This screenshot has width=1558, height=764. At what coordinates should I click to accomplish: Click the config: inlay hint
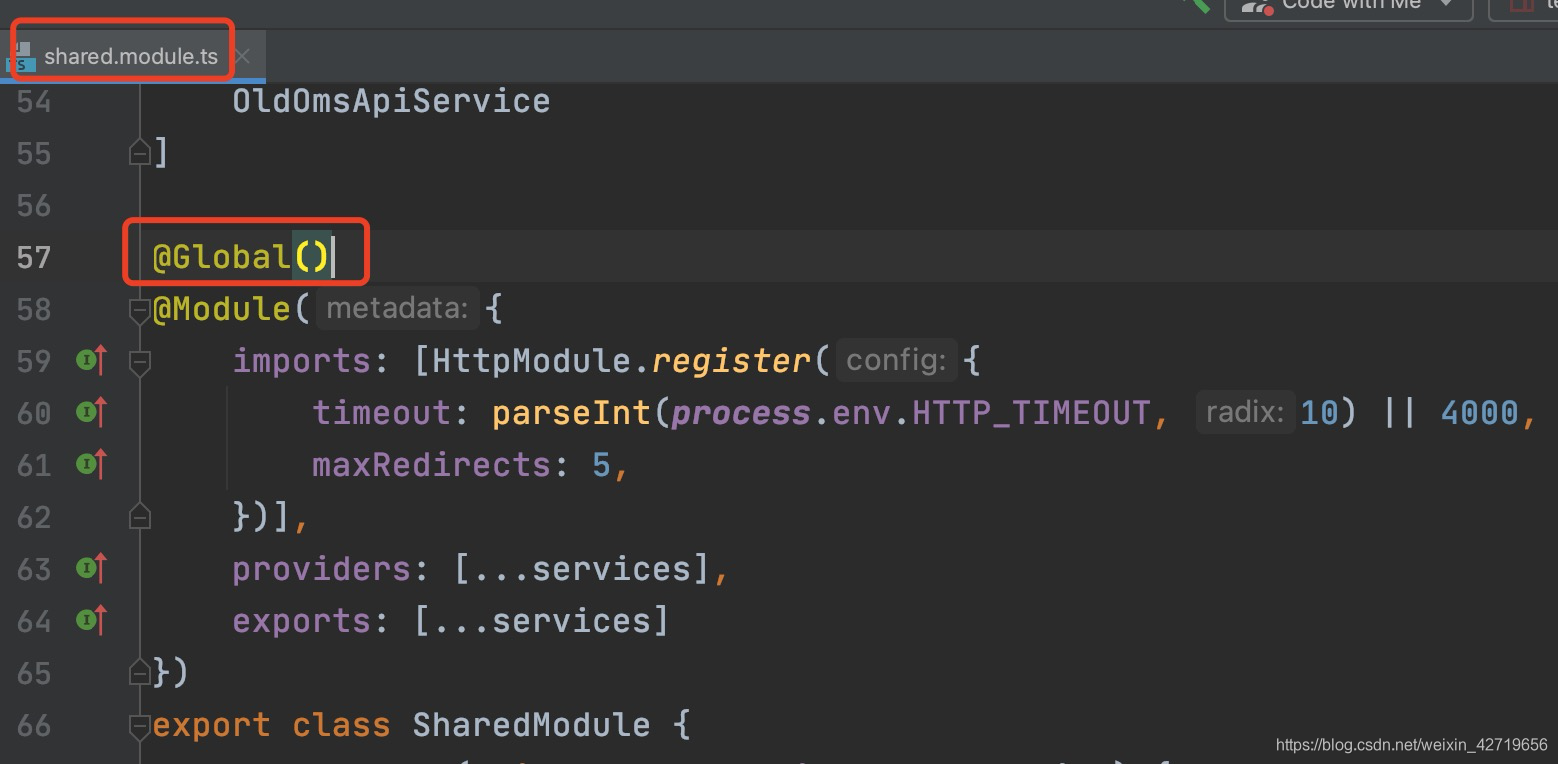click(x=896, y=360)
